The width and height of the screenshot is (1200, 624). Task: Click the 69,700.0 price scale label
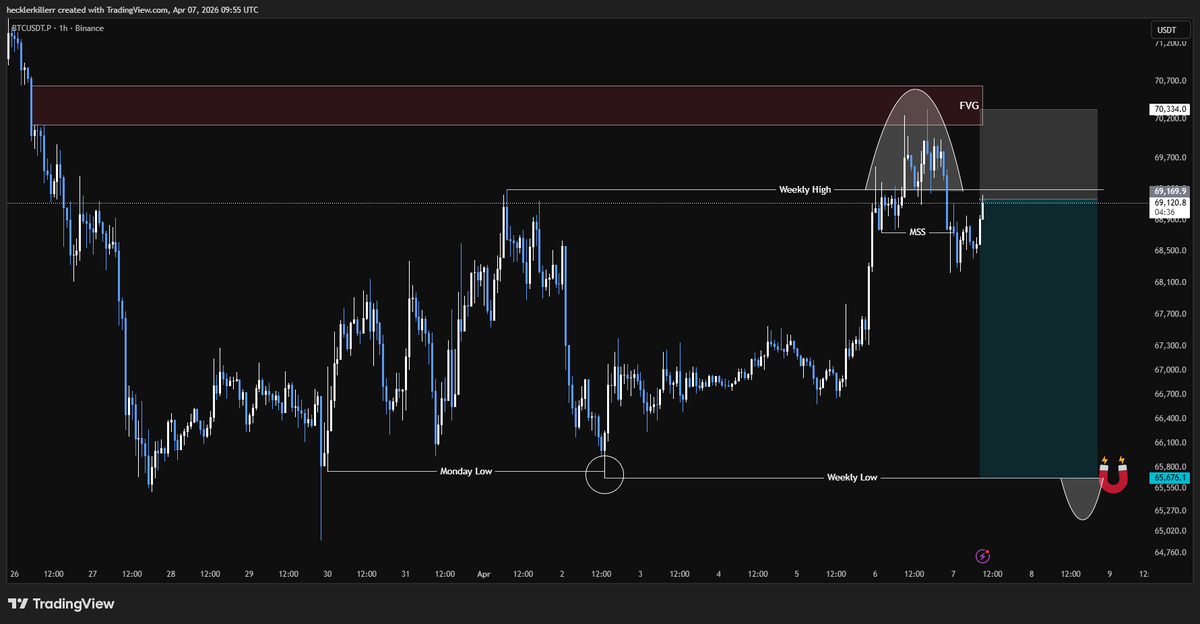1170,157
